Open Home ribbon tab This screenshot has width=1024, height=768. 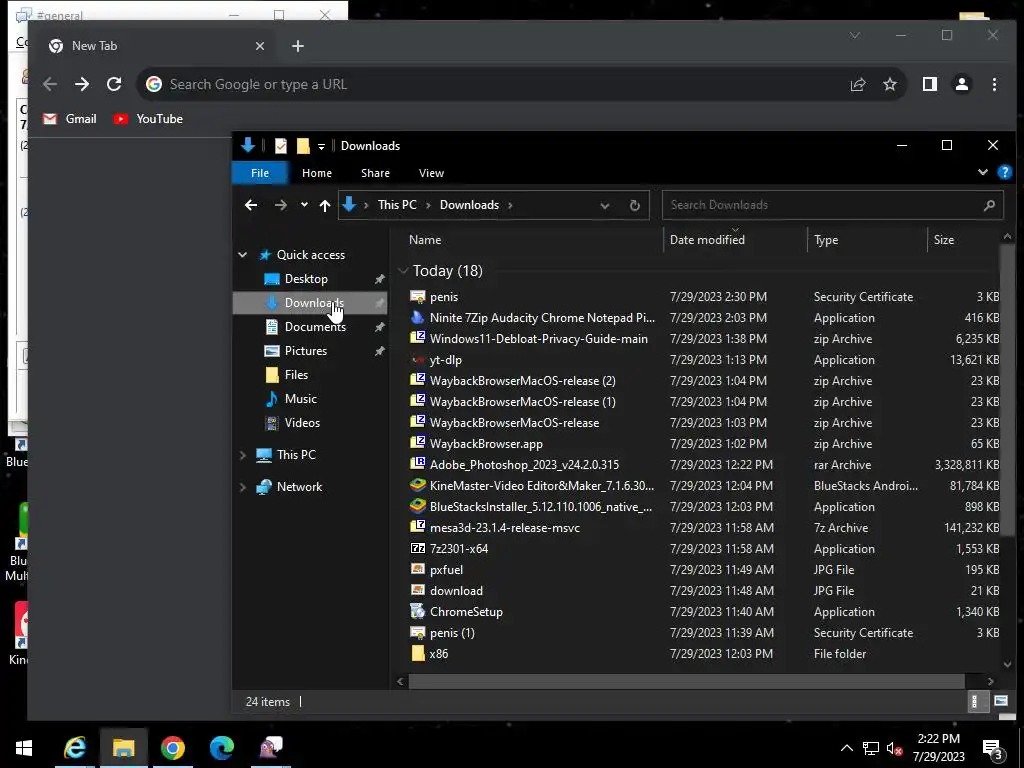317,173
